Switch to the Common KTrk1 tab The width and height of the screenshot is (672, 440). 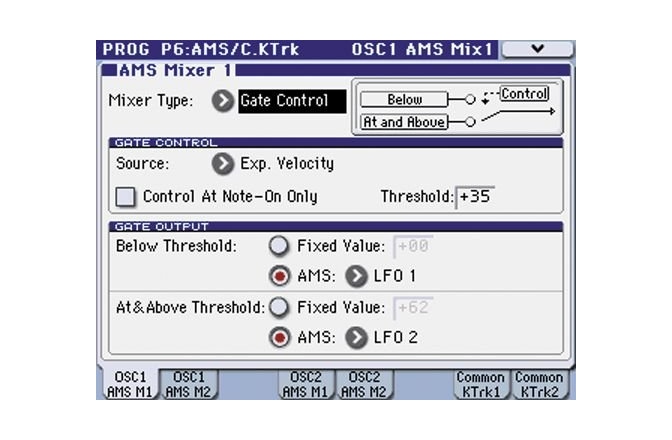click(481, 384)
